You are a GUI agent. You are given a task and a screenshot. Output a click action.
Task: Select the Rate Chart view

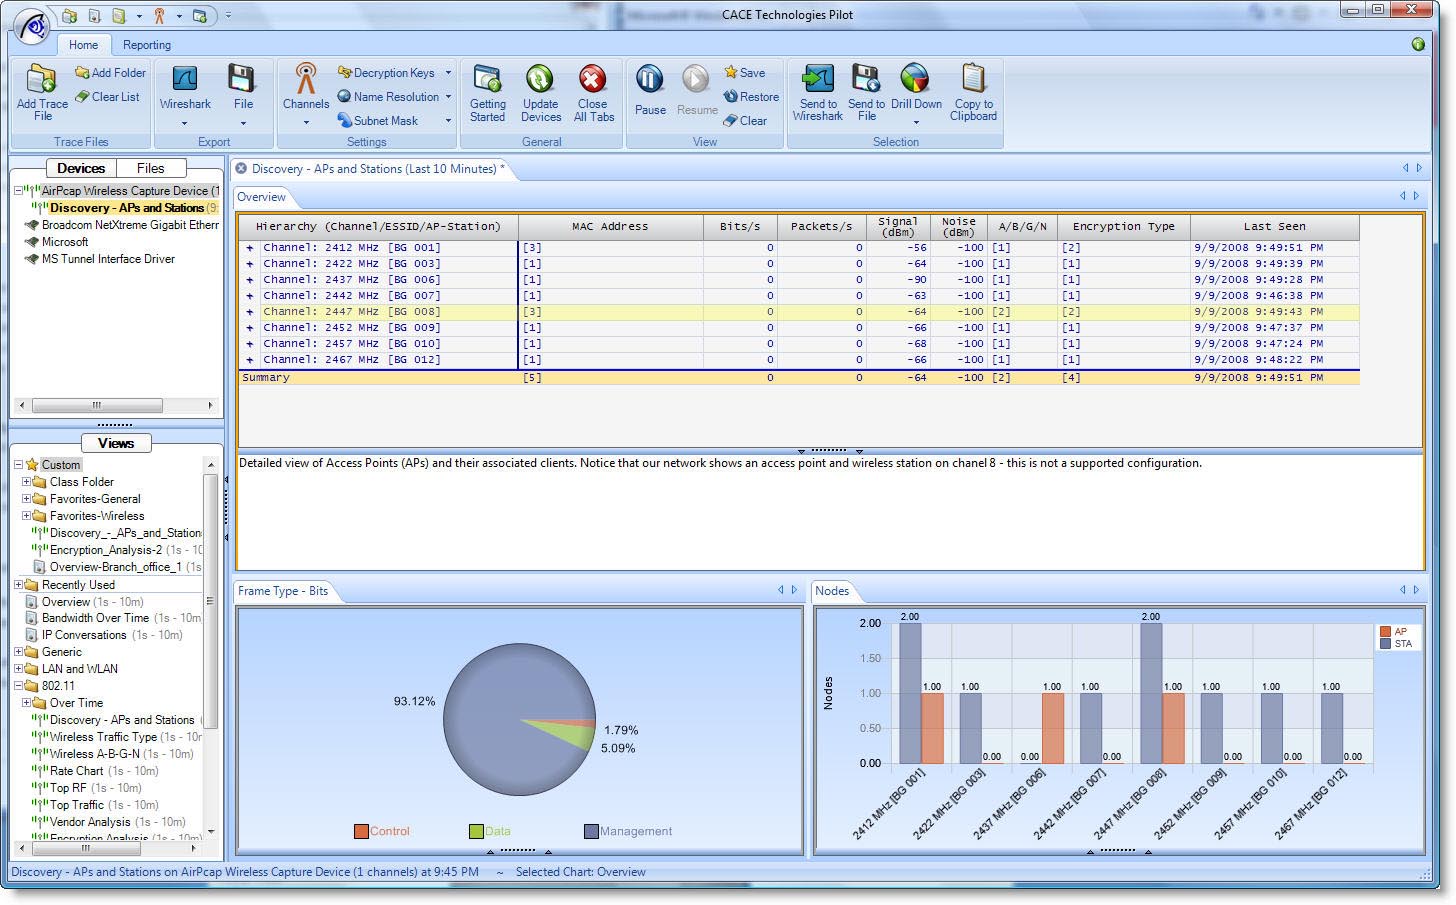click(76, 771)
